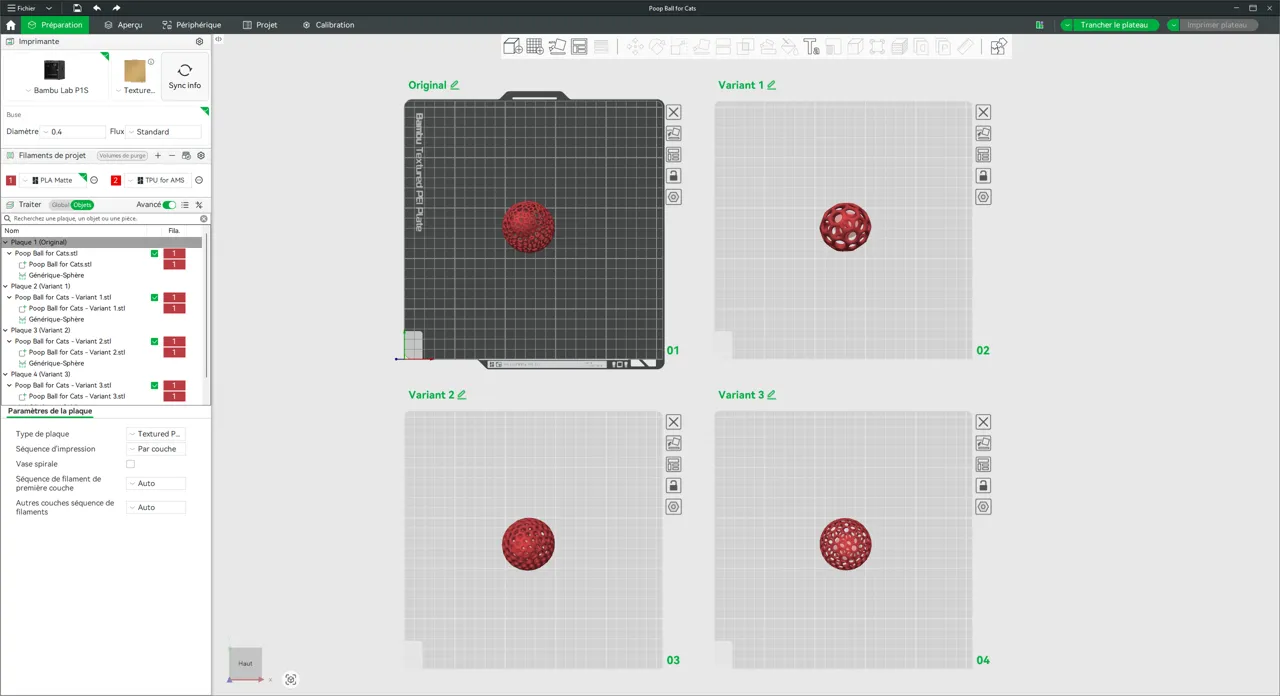Open filament settings gear icon
This screenshot has height=696, width=1280.
[x=201, y=156]
